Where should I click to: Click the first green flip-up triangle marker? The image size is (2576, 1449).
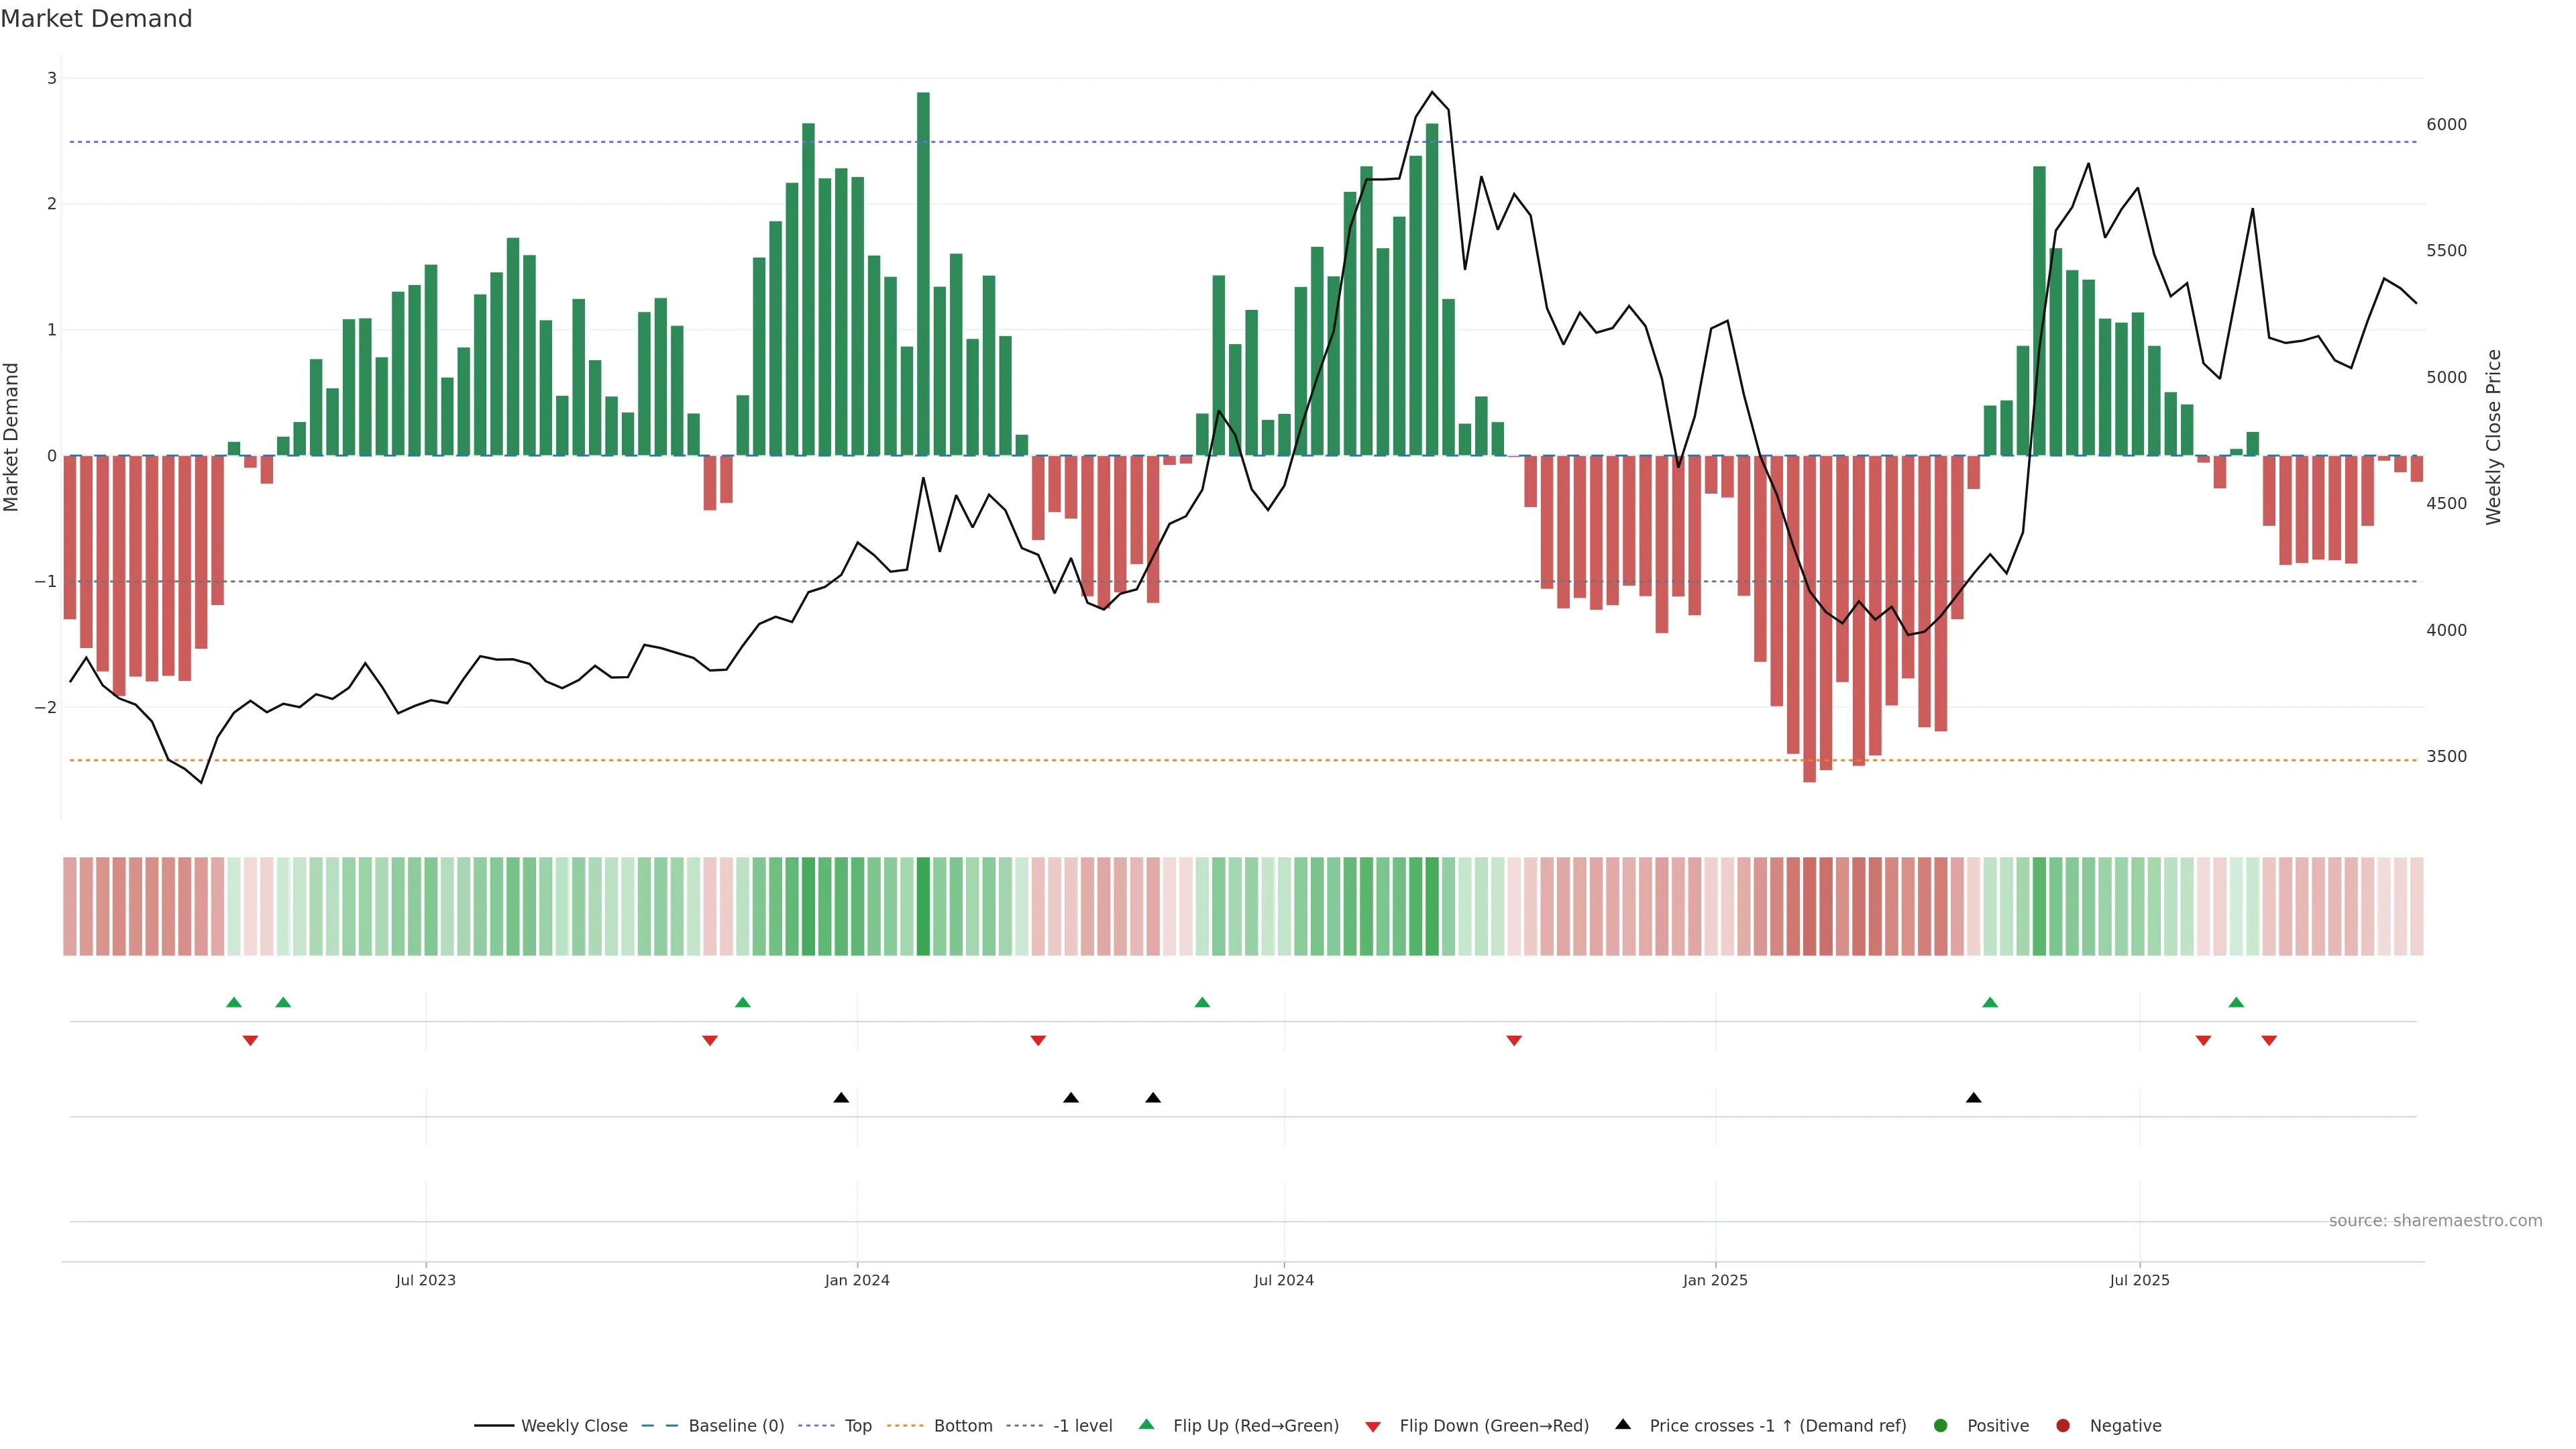pyautogui.click(x=234, y=1002)
